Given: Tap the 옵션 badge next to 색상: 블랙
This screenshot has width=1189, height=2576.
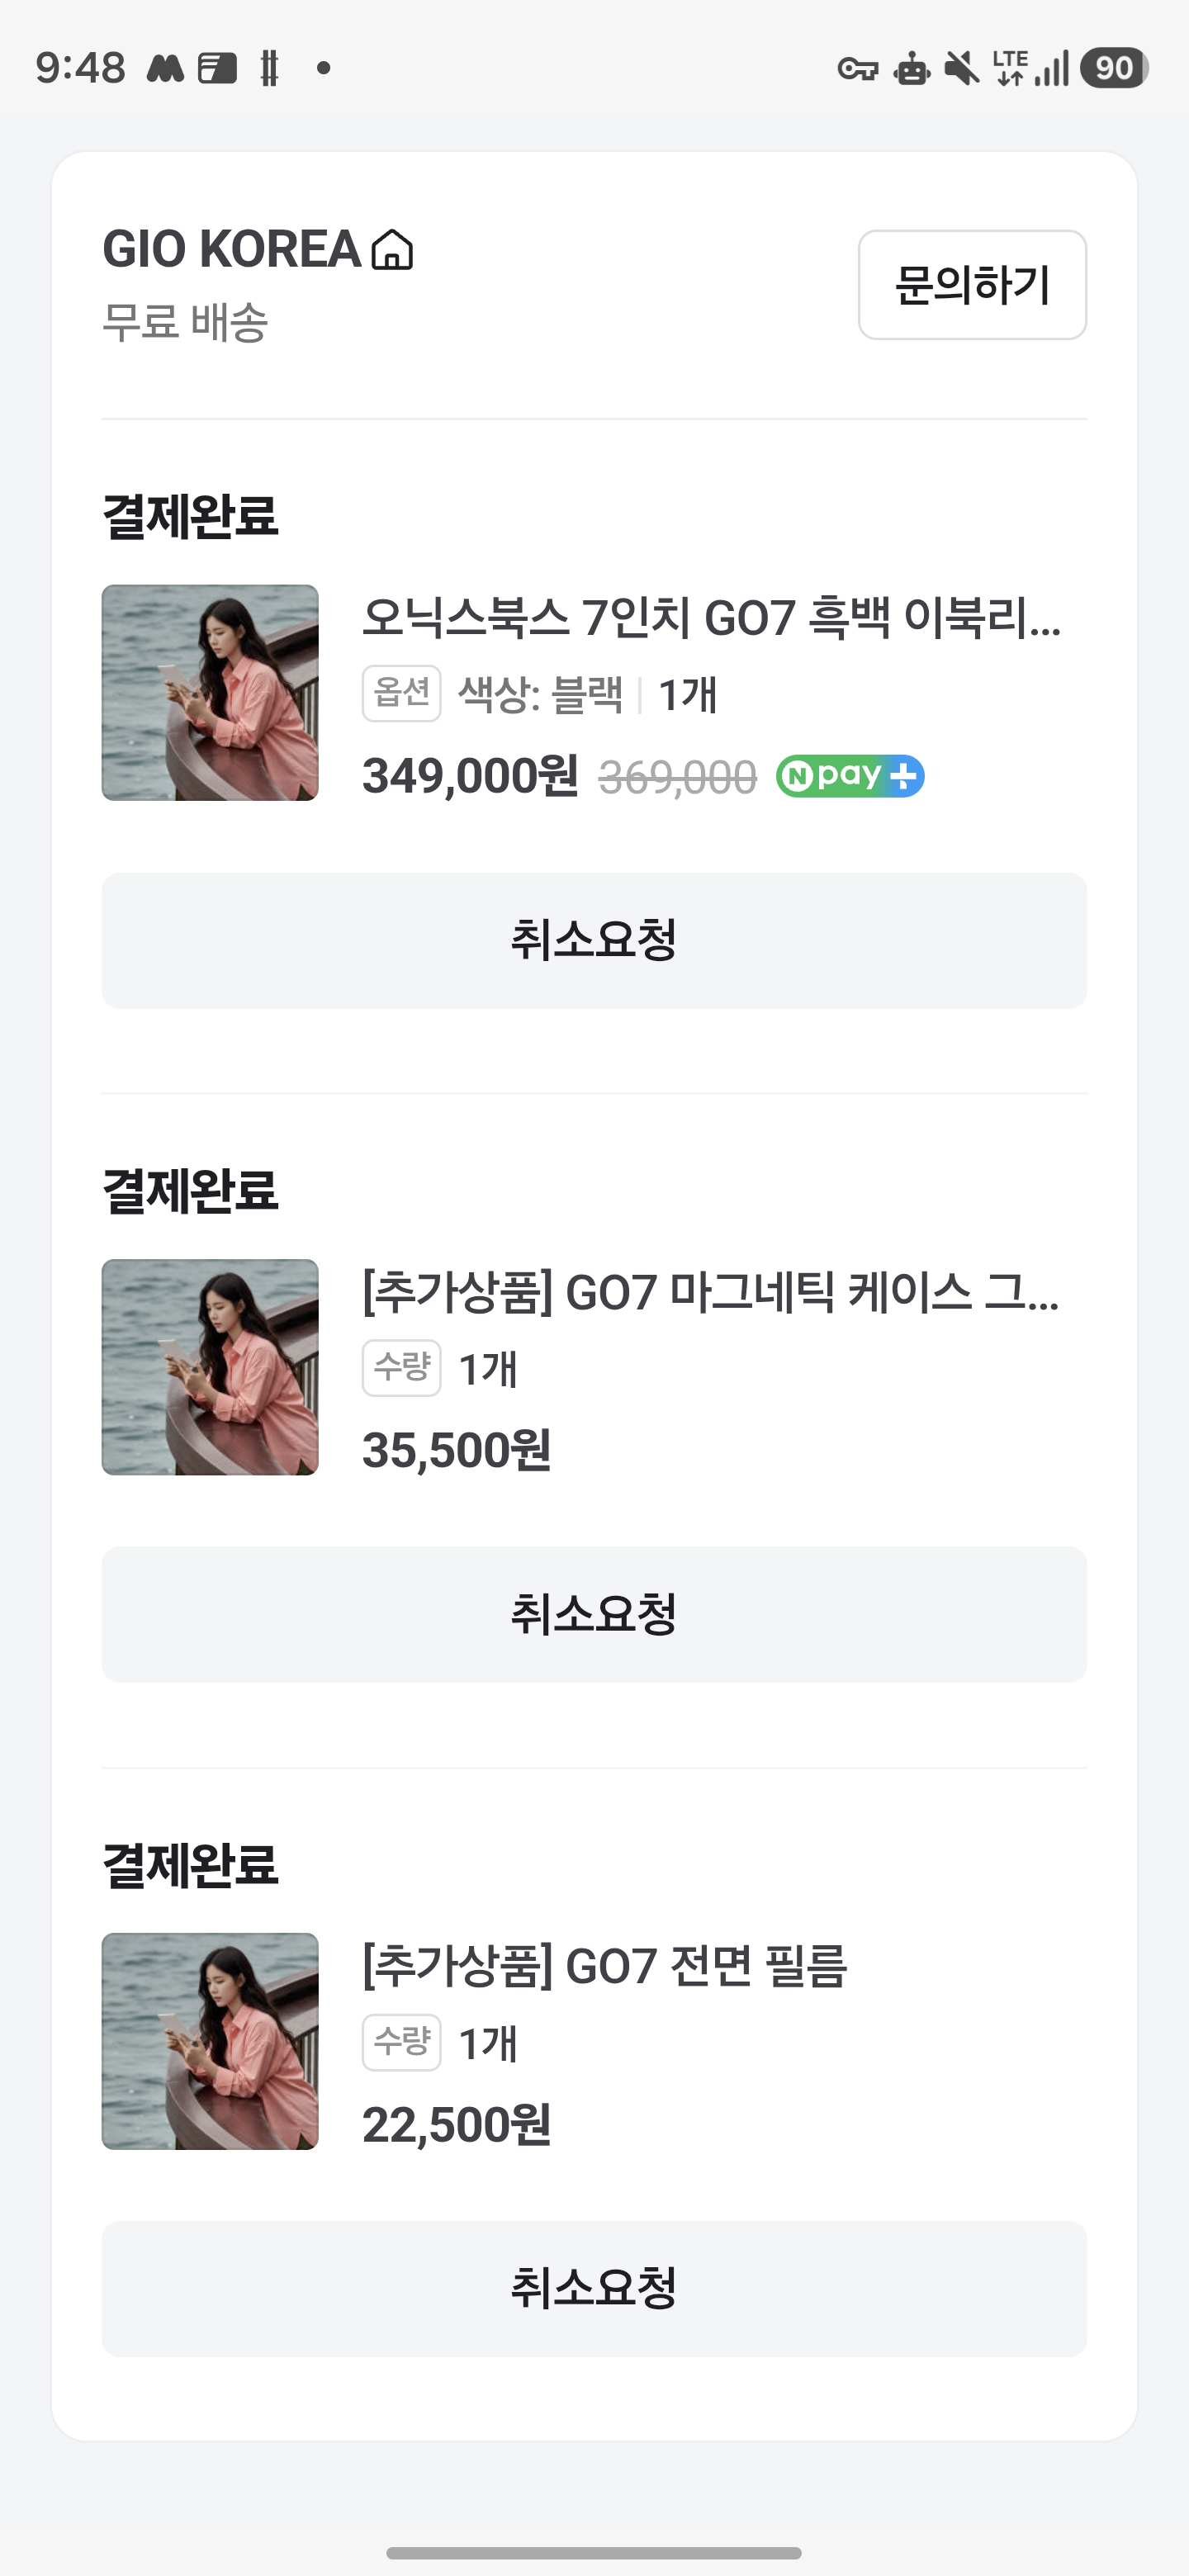Looking at the screenshot, I should click(401, 693).
